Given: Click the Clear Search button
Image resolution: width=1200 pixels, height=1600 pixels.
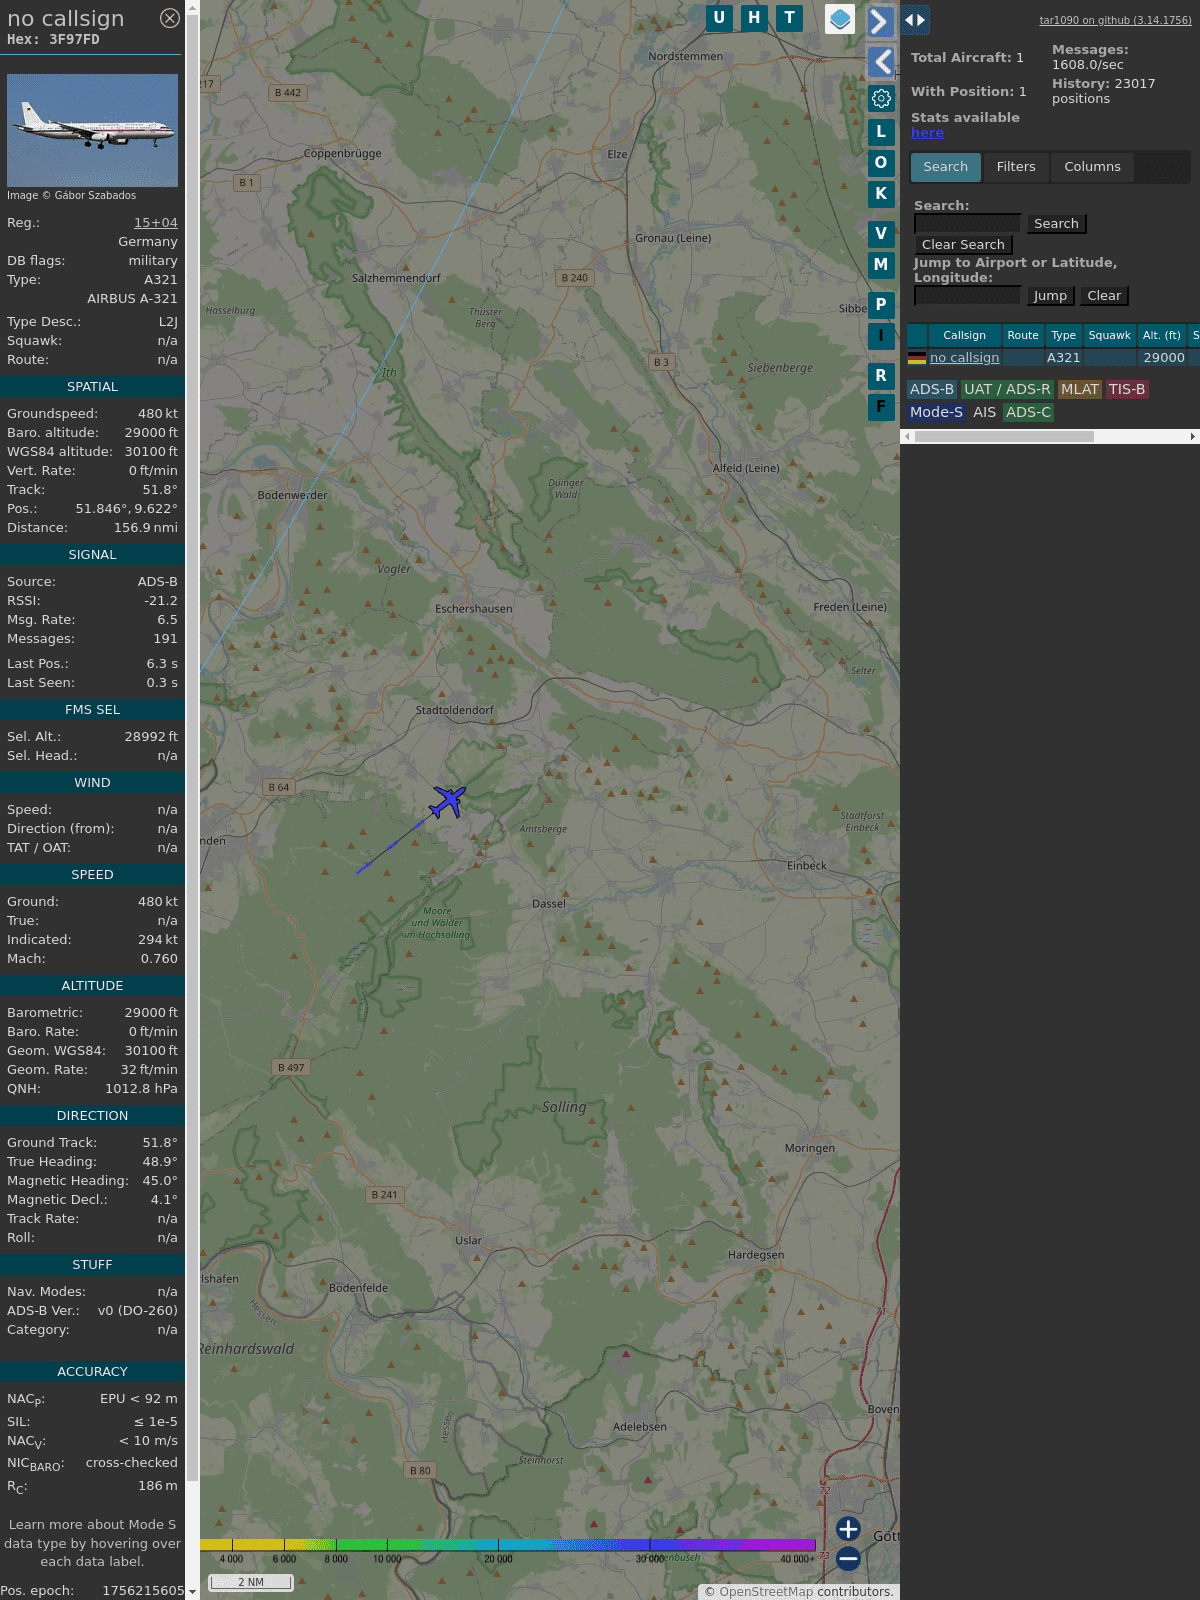Looking at the screenshot, I should (963, 245).
